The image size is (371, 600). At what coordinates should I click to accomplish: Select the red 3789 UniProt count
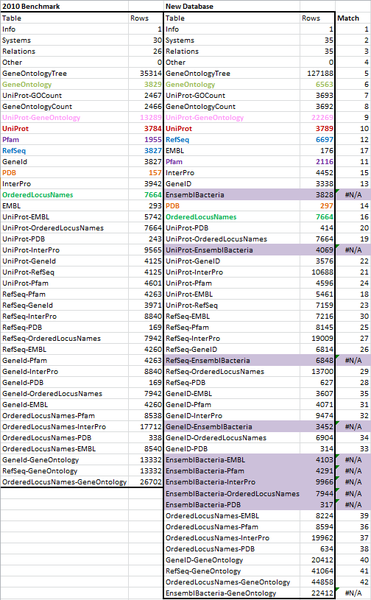tap(317, 129)
